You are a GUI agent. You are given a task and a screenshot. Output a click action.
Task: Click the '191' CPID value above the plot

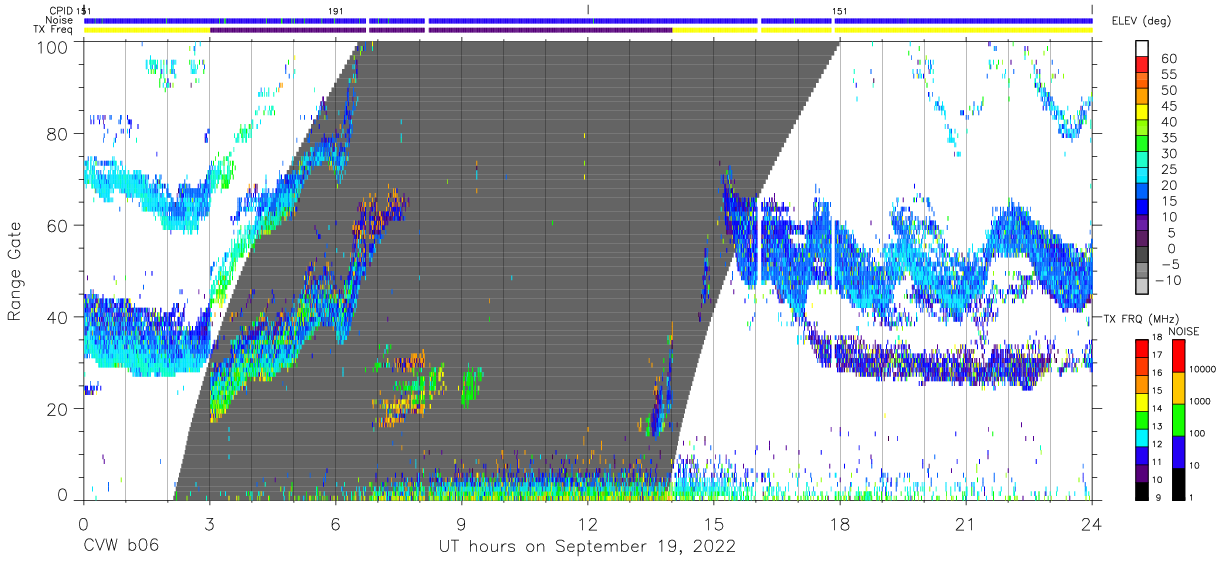[337, 11]
